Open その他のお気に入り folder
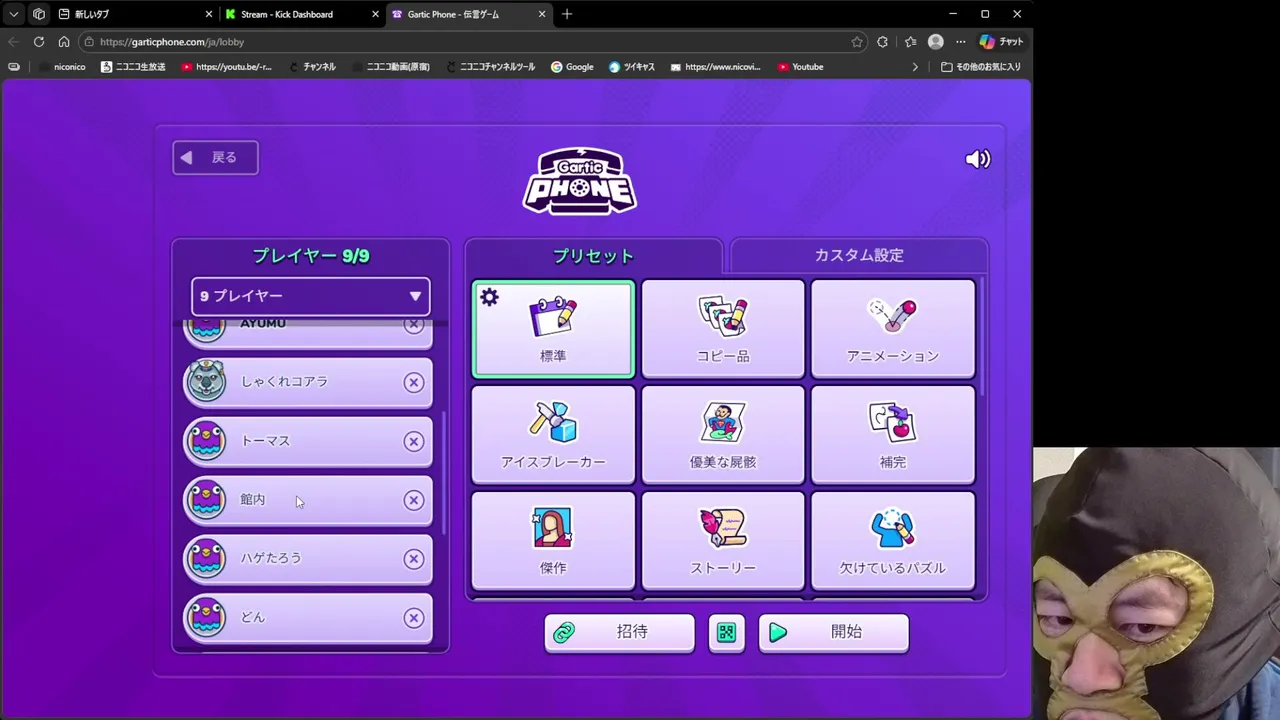The height and width of the screenshot is (720, 1280). [x=981, y=67]
